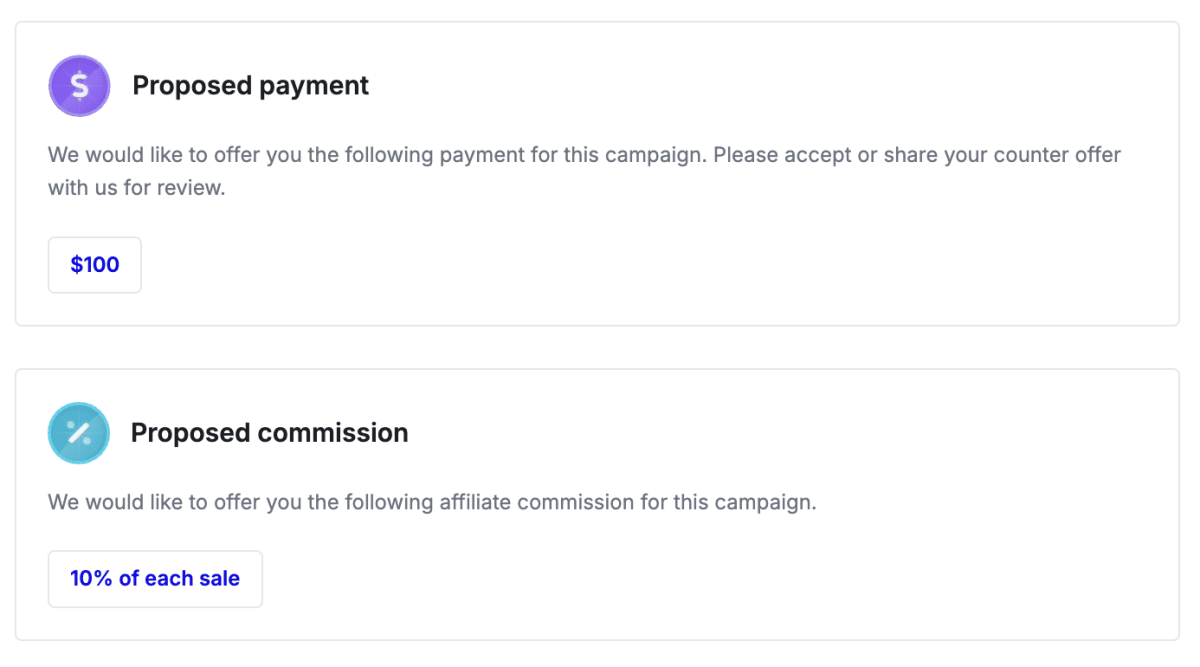Image resolution: width=1200 pixels, height=667 pixels.
Task: Click the white S symbol inside purple circle
Action: [79, 86]
